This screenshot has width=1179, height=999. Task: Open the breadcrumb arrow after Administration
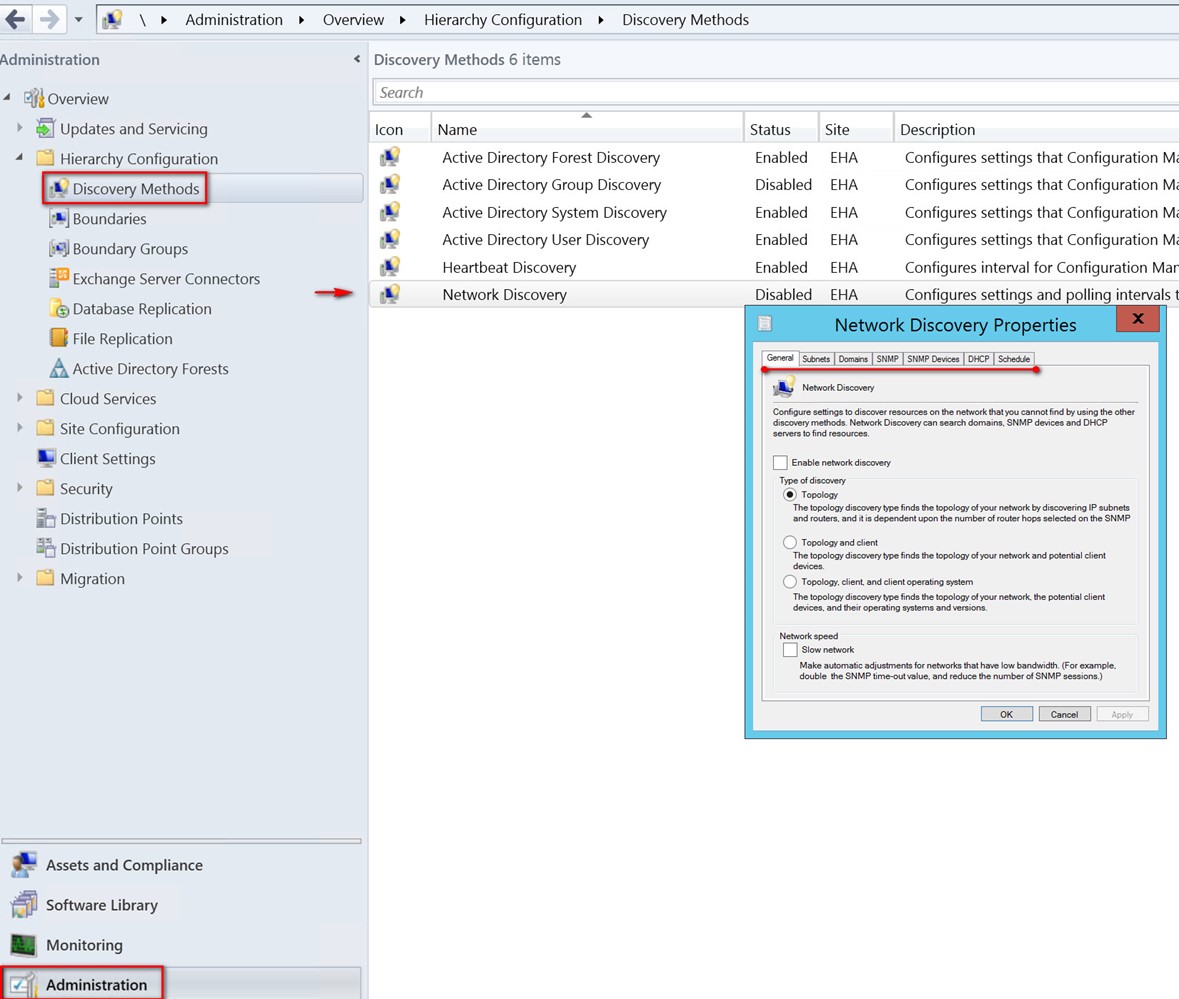pos(302,20)
